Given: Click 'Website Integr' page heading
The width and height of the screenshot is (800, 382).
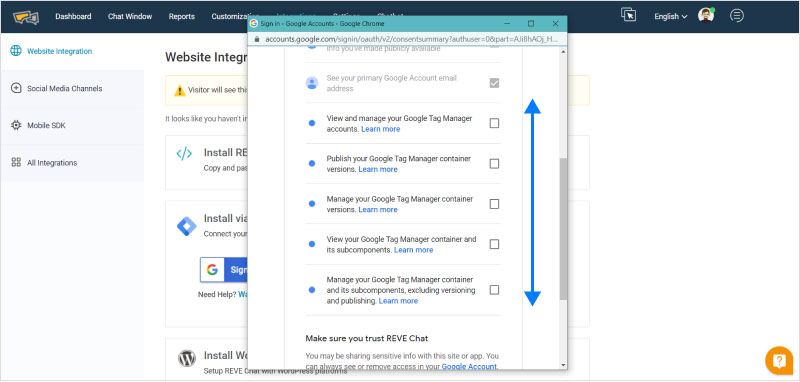Looking at the screenshot, I should 206,57.
